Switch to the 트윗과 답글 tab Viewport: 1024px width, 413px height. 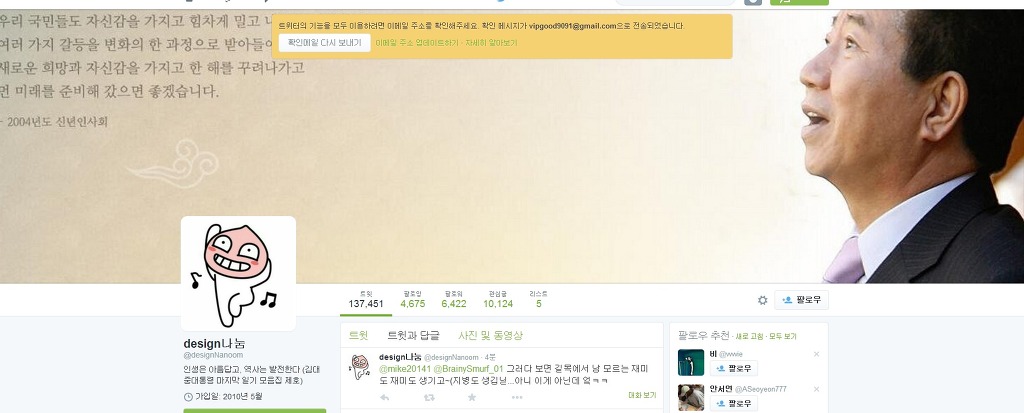(413, 335)
